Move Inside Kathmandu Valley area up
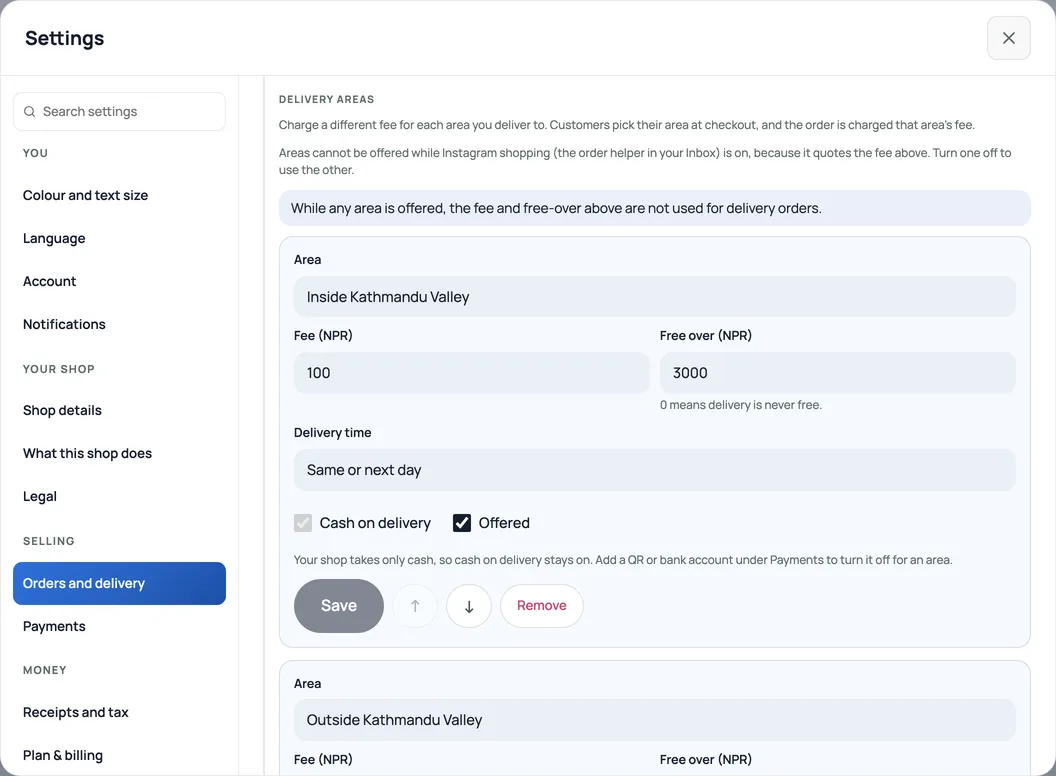 point(415,606)
